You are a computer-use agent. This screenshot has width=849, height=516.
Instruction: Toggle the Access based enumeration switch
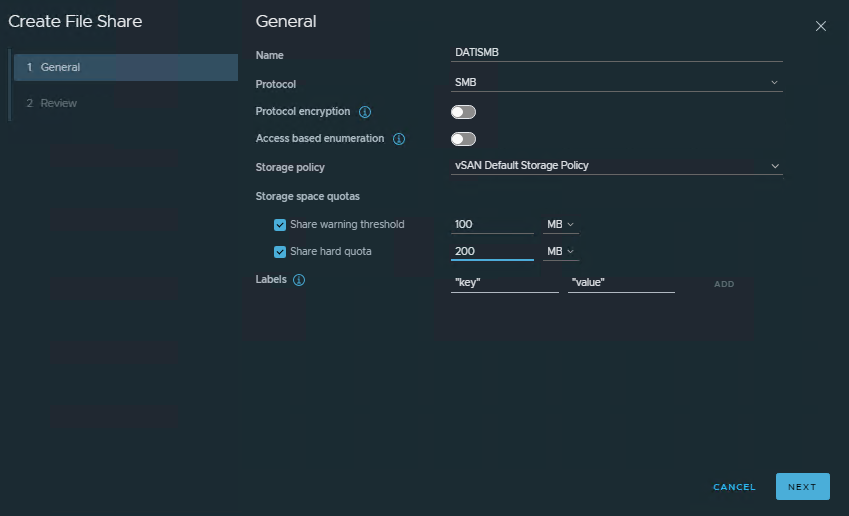pyautogui.click(x=463, y=139)
